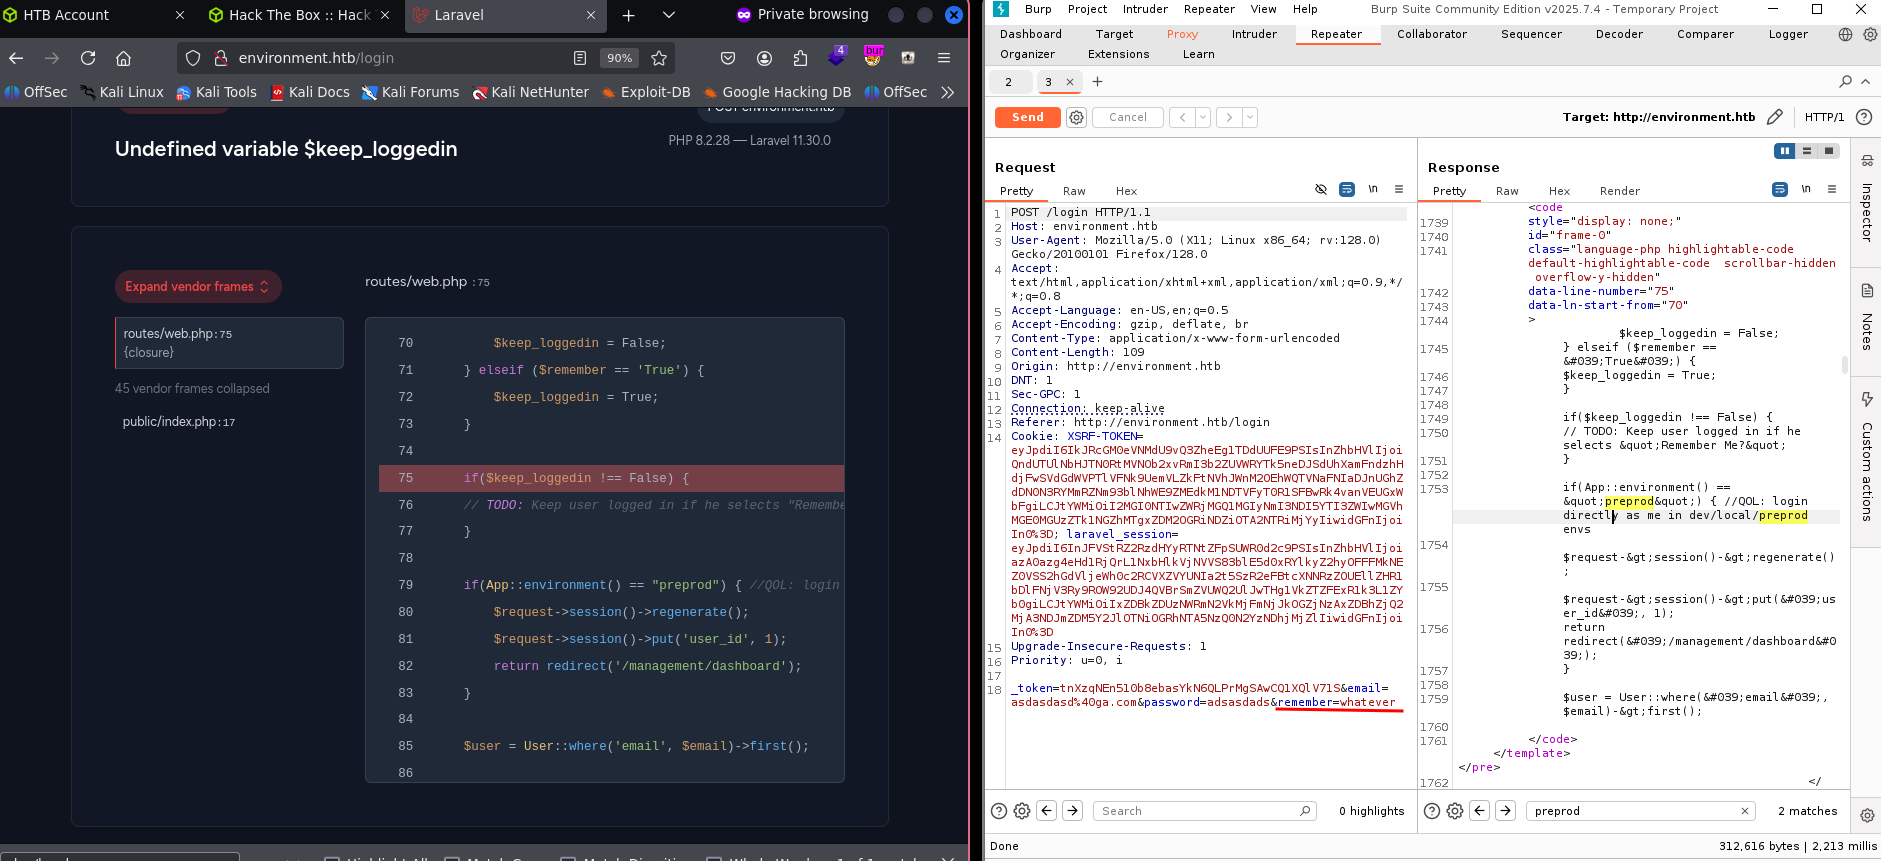Select routes/web.php:75 closure frame
1881x861 pixels.
(x=229, y=343)
